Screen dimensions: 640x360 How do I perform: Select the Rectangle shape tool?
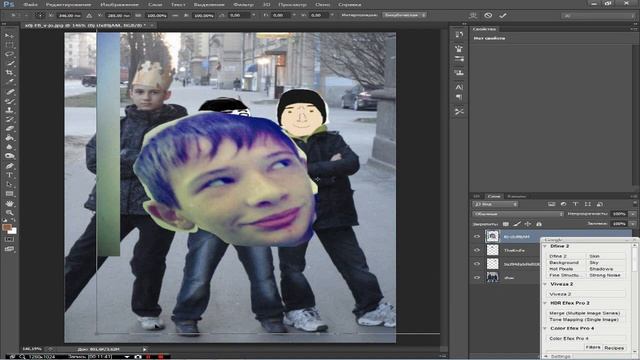pos(9,194)
